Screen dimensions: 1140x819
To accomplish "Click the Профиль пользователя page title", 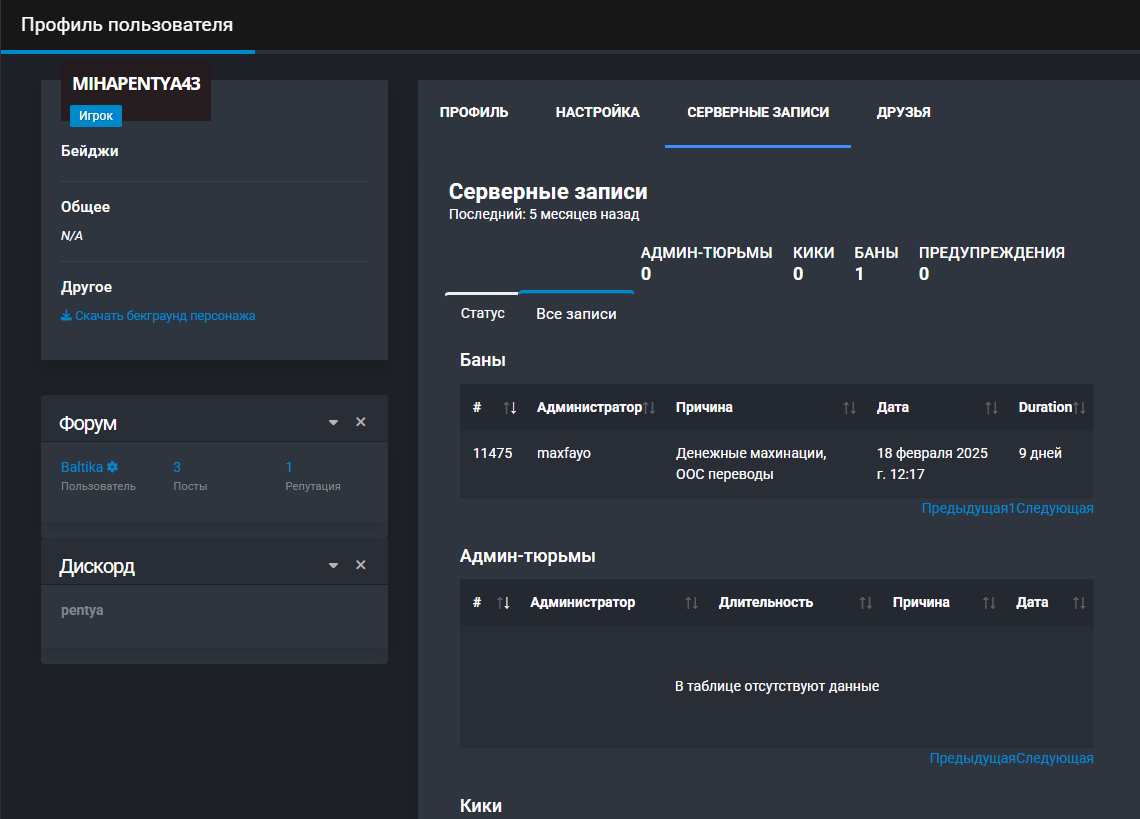I will click(127, 25).
